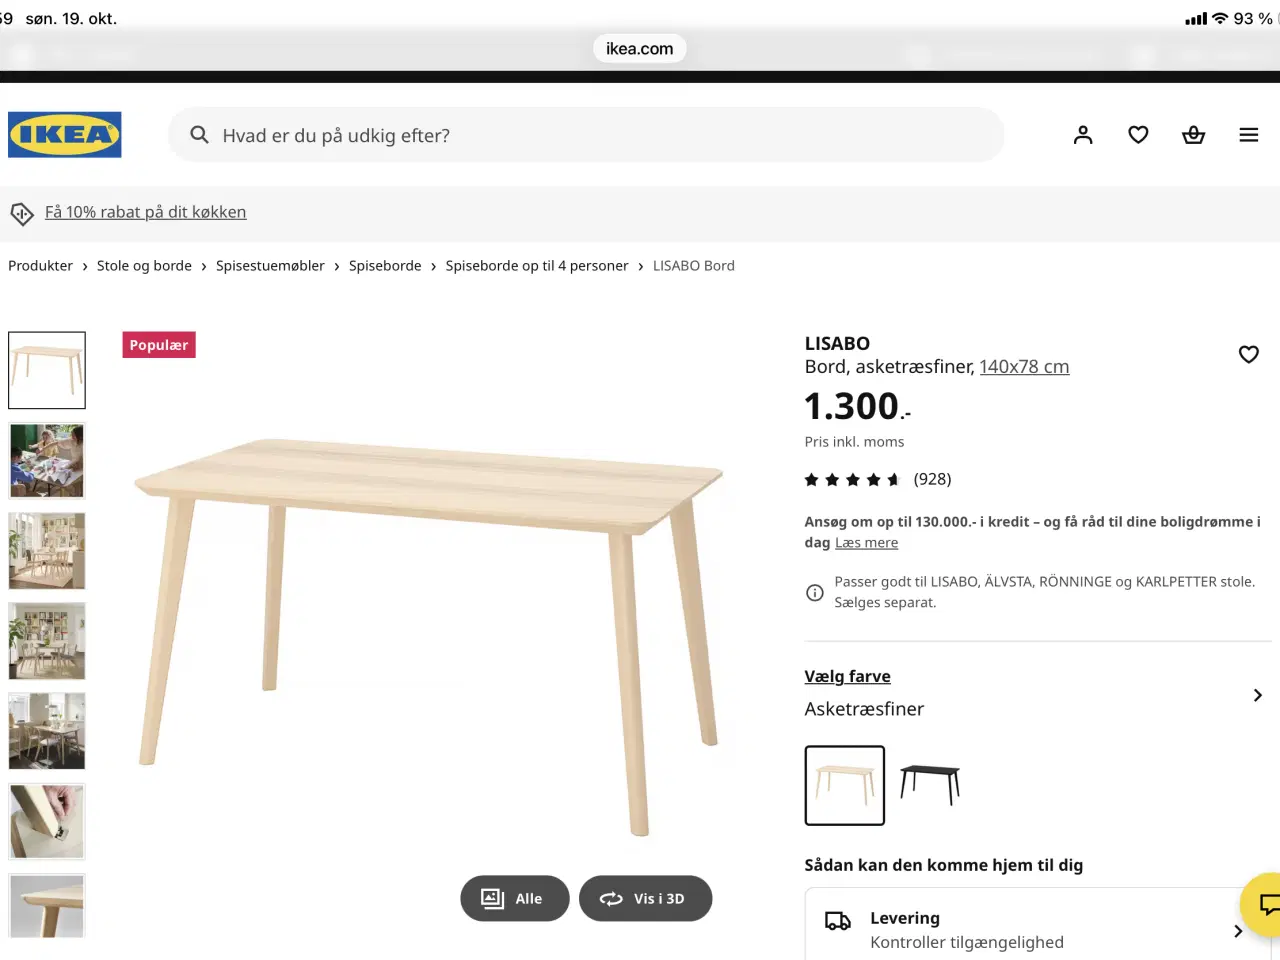Go to Stole og borde breadcrumb
Viewport: 1280px width, 960px height.
click(x=144, y=266)
